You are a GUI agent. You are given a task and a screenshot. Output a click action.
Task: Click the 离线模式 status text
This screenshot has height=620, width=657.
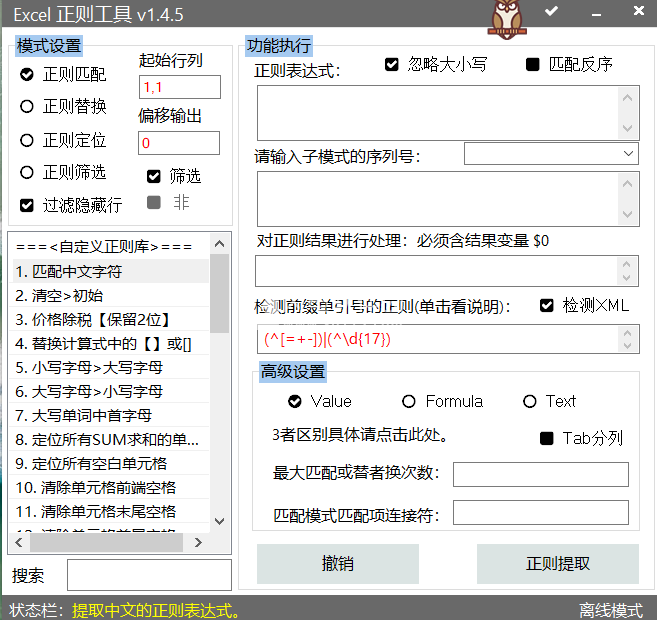(x=611, y=610)
